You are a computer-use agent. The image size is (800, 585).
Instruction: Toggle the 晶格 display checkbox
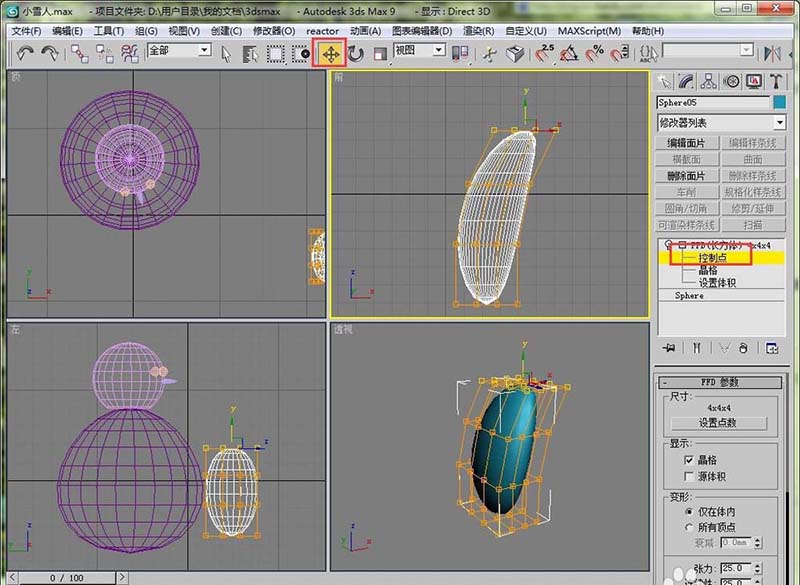688,460
